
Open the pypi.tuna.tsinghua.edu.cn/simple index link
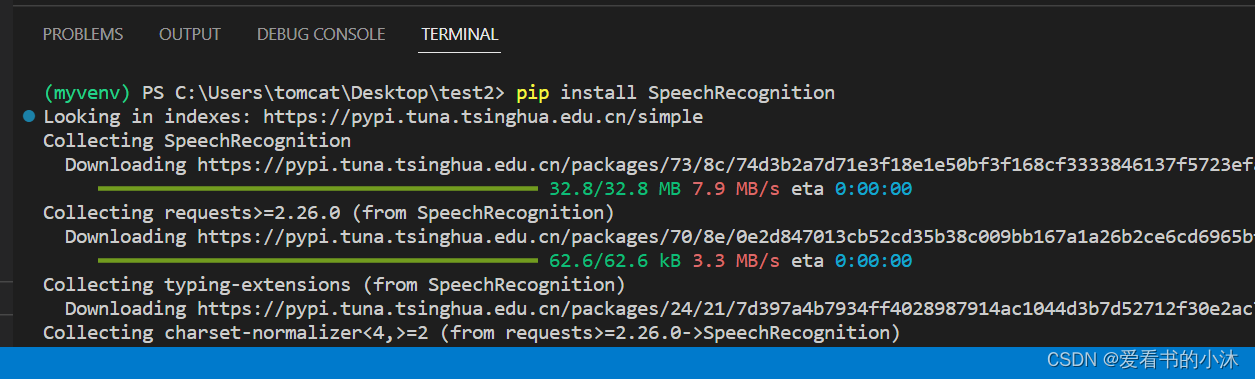483,117
